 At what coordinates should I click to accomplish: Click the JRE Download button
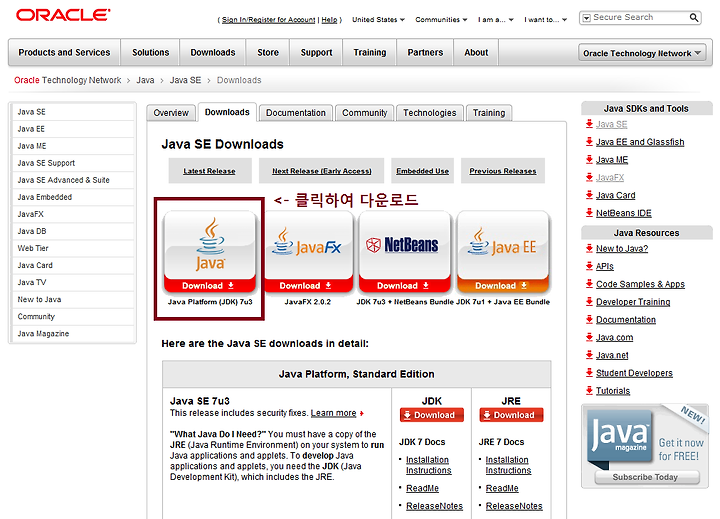click(x=511, y=415)
